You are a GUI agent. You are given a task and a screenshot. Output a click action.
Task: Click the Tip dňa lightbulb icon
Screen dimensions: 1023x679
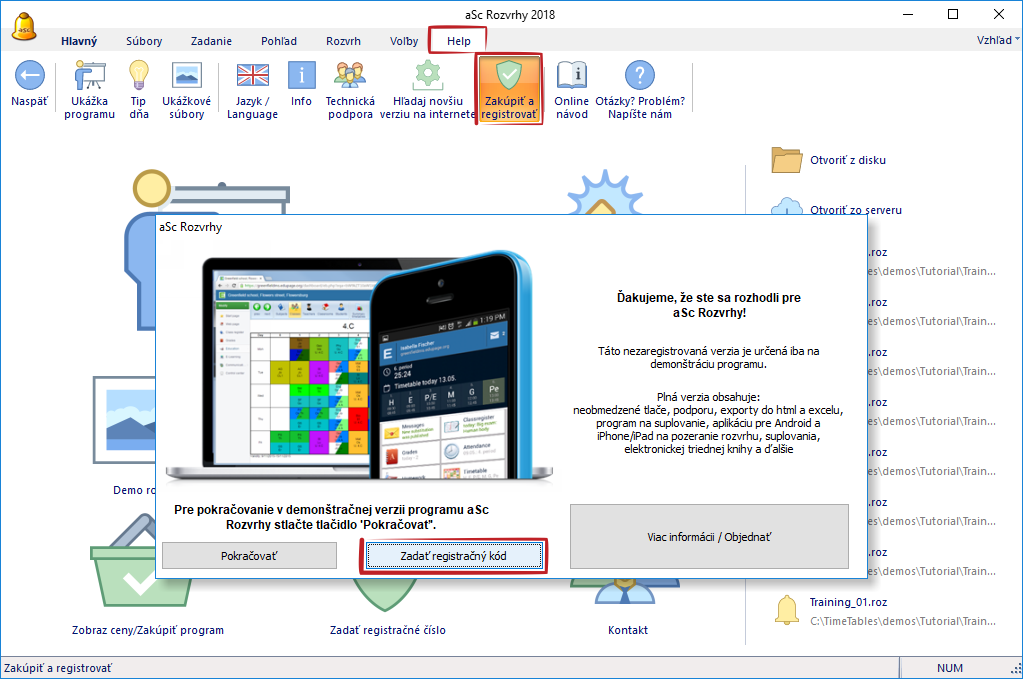point(139,77)
